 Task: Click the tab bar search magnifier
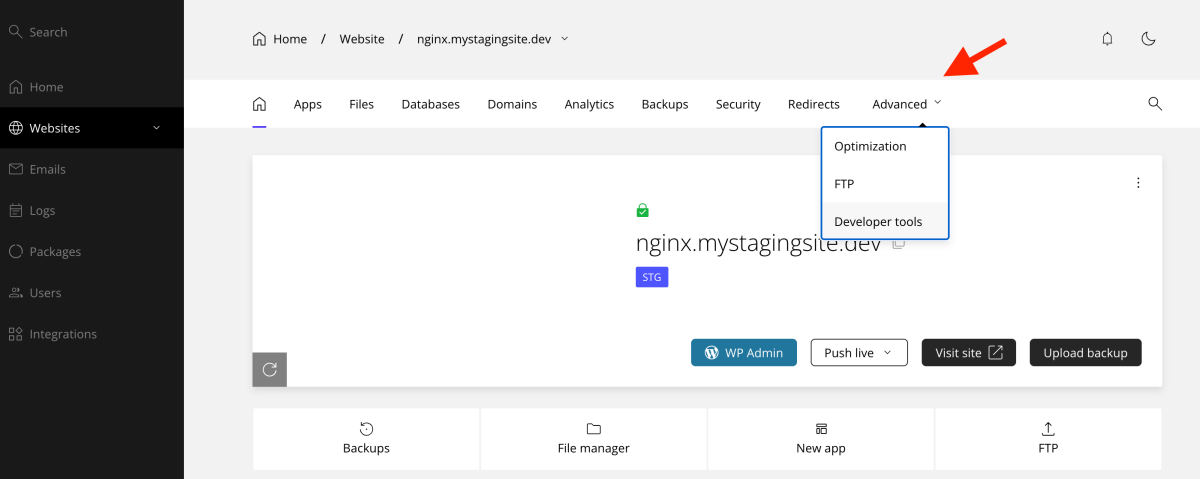point(1155,104)
